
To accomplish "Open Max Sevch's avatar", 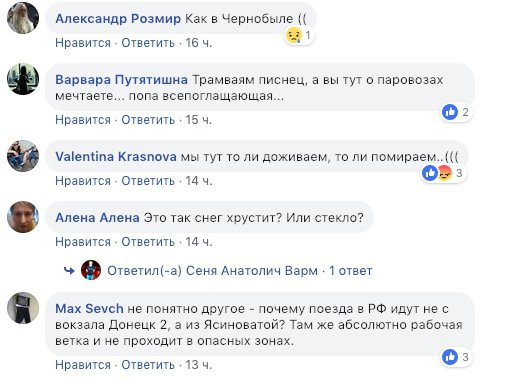I will click(x=23, y=308).
